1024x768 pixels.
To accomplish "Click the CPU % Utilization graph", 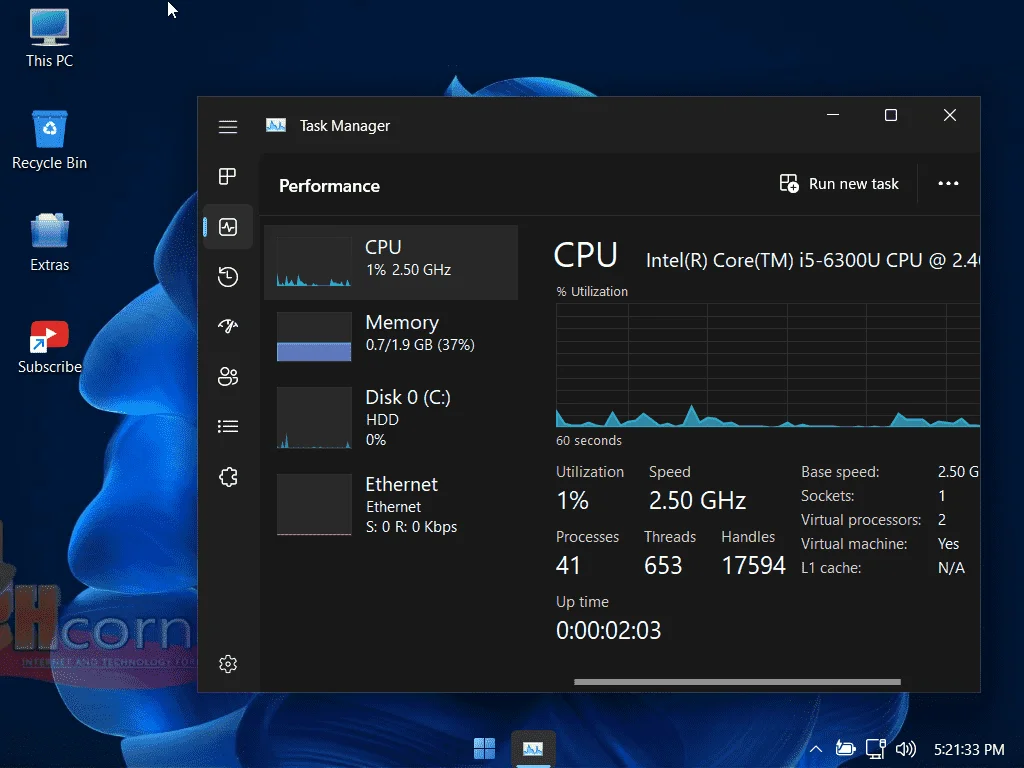I will click(767, 366).
